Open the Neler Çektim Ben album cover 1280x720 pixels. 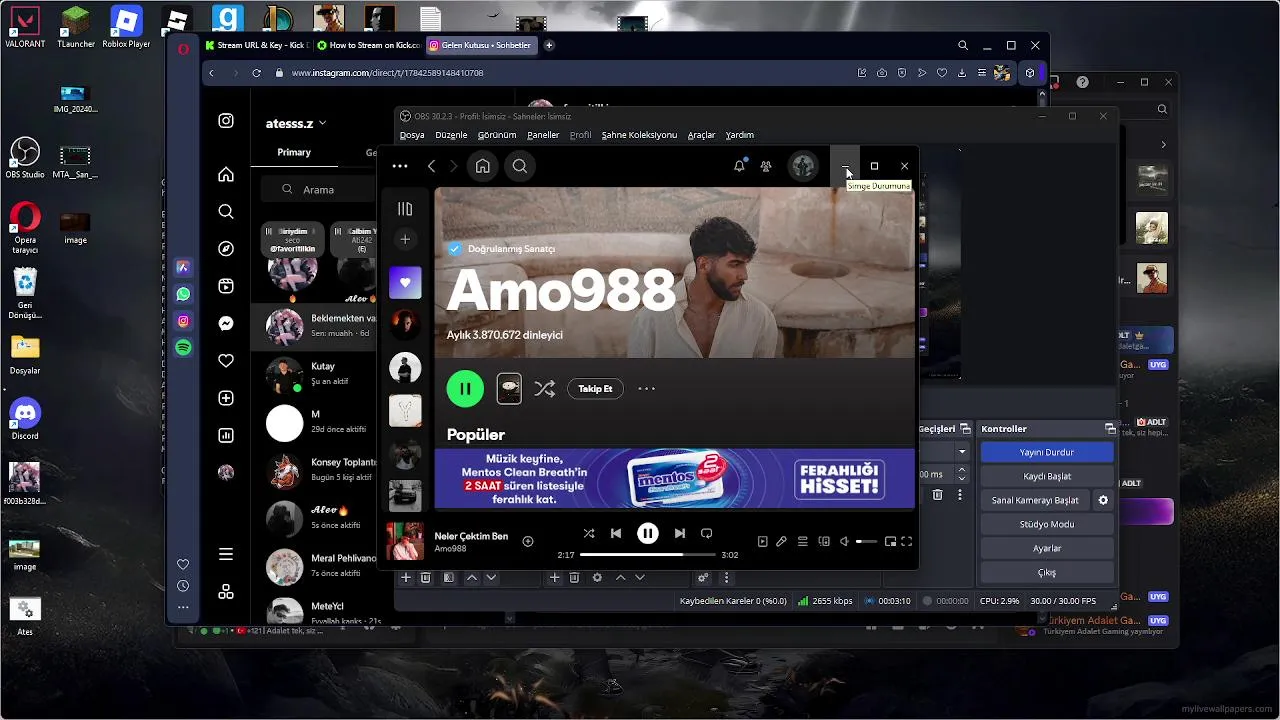point(405,541)
